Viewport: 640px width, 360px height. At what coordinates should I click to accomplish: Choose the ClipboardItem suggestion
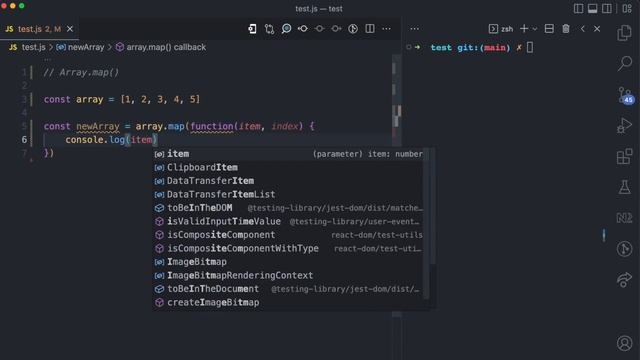pyautogui.click(x=288, y=167)
